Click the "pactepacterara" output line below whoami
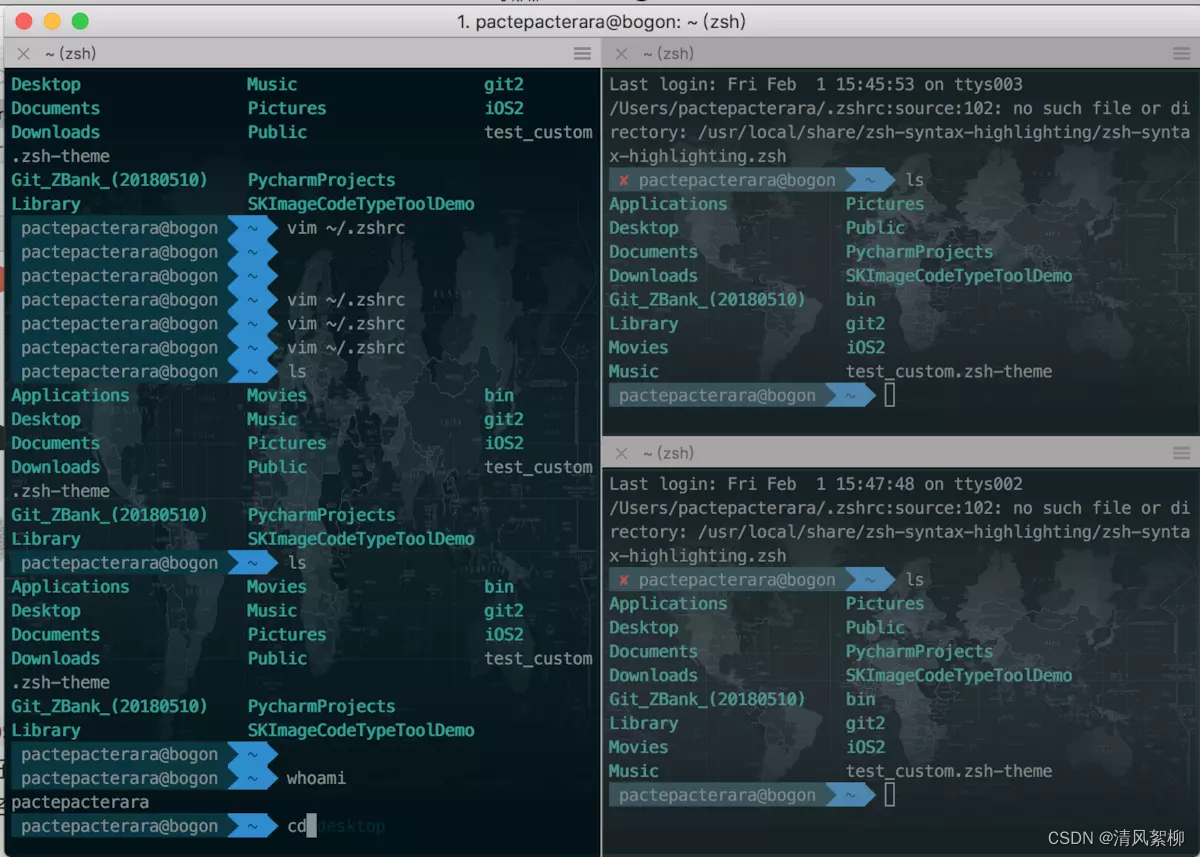Image resolution: width=1200 pixels, height=857 pixels. [80, 802]
